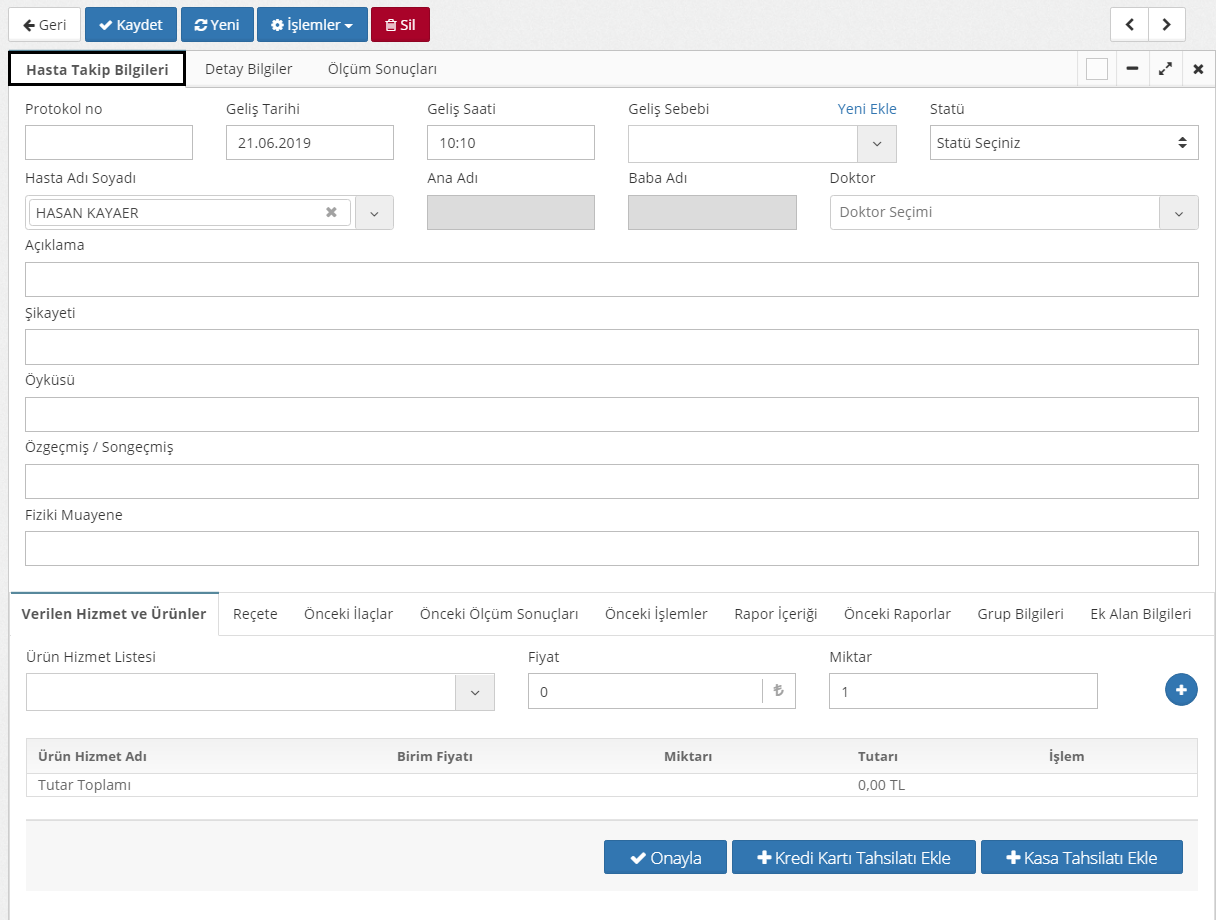
Task: Collapse panel using the minus icon
Action: click(x=1132, y=69)
